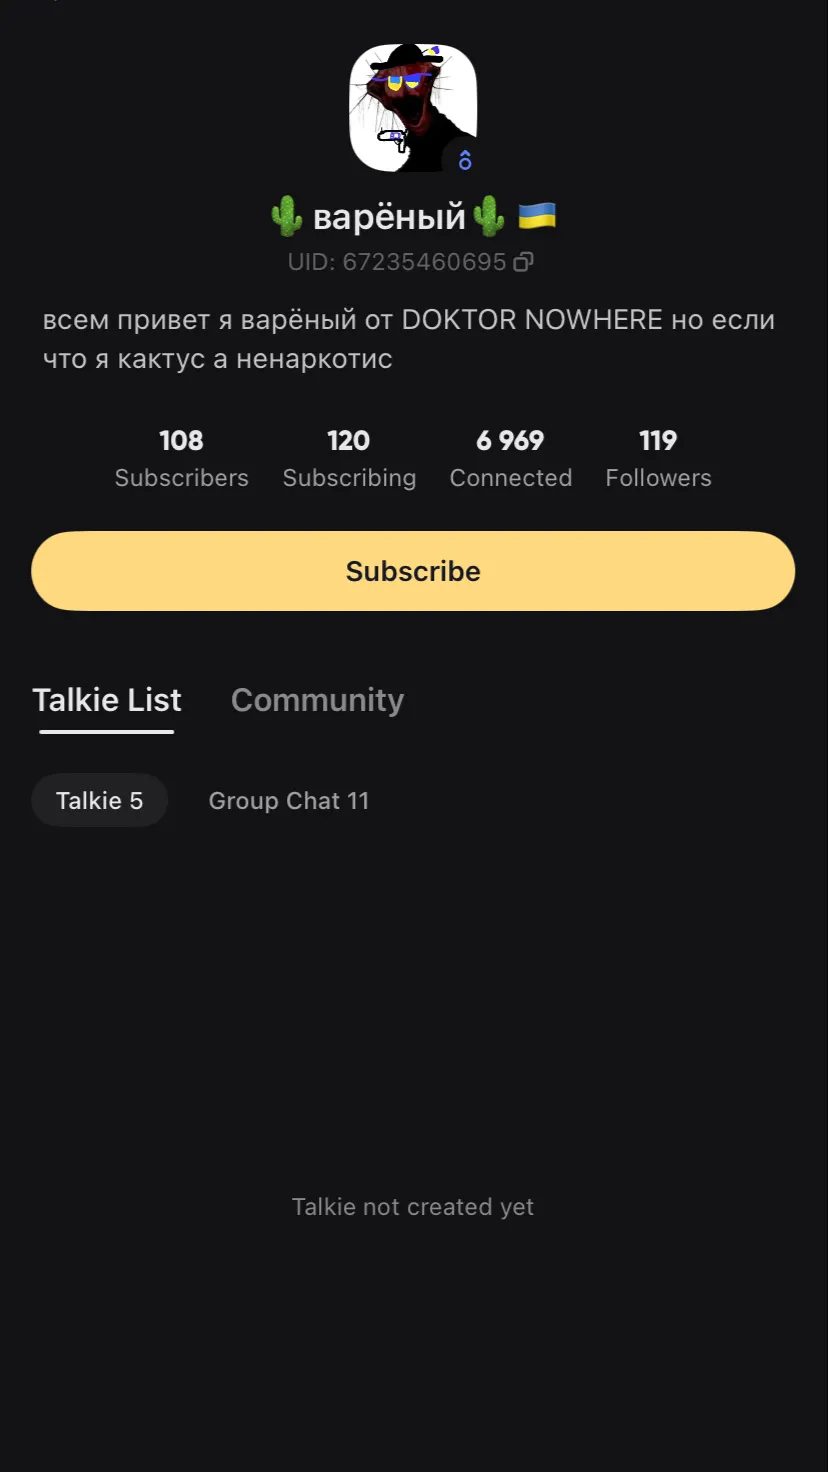Click the UID number 67235460695
The height and width of the screenshot is (1472, 828).
pos(408,263)
